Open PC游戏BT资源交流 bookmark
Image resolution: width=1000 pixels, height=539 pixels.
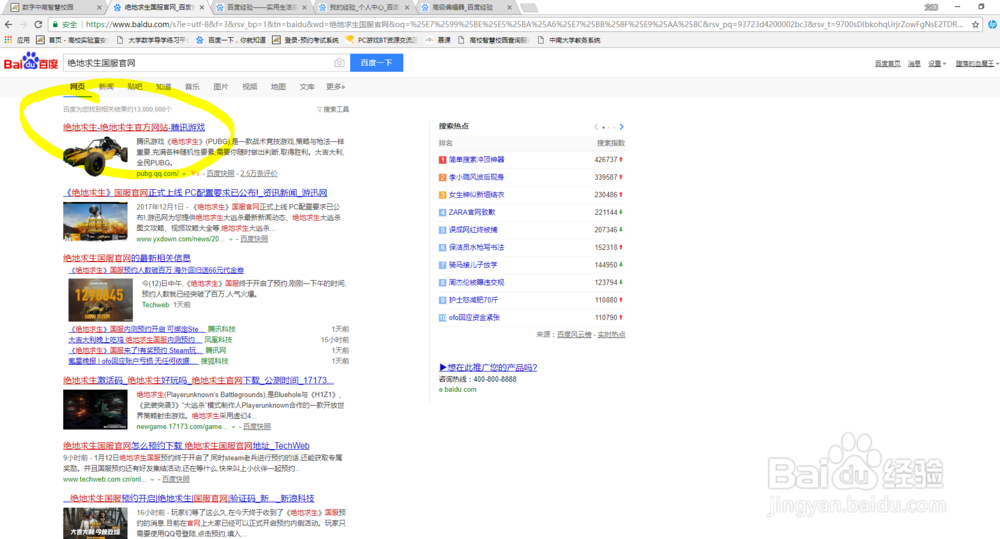381,40
